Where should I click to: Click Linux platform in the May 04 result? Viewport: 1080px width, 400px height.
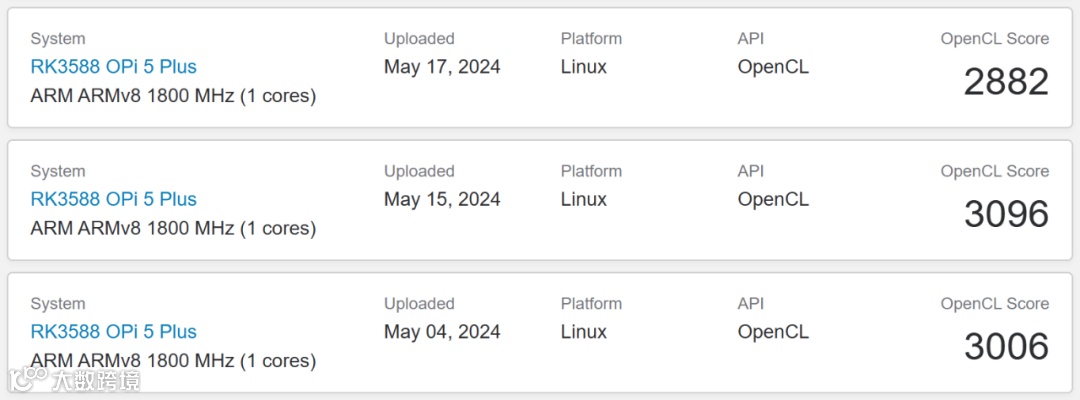pyautogui.click(x=584, y=332)
